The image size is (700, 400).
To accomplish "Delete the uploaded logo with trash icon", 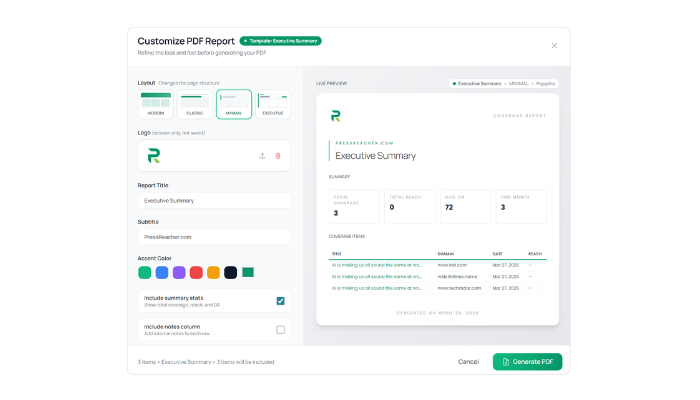I will pyautogui.click(x=278, y=156).
